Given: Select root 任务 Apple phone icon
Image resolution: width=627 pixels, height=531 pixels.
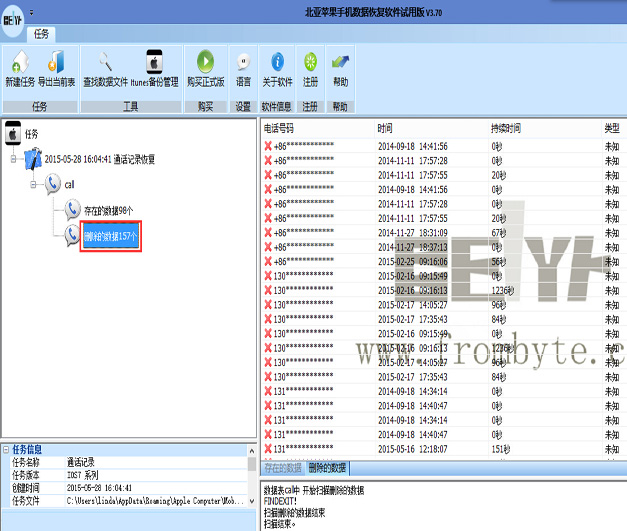Looking at the screenshot, I should (x=13, y=133).
